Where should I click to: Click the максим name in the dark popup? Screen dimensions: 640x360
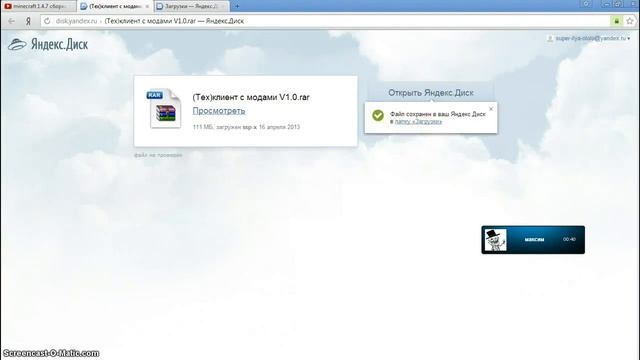pos(534,240)
